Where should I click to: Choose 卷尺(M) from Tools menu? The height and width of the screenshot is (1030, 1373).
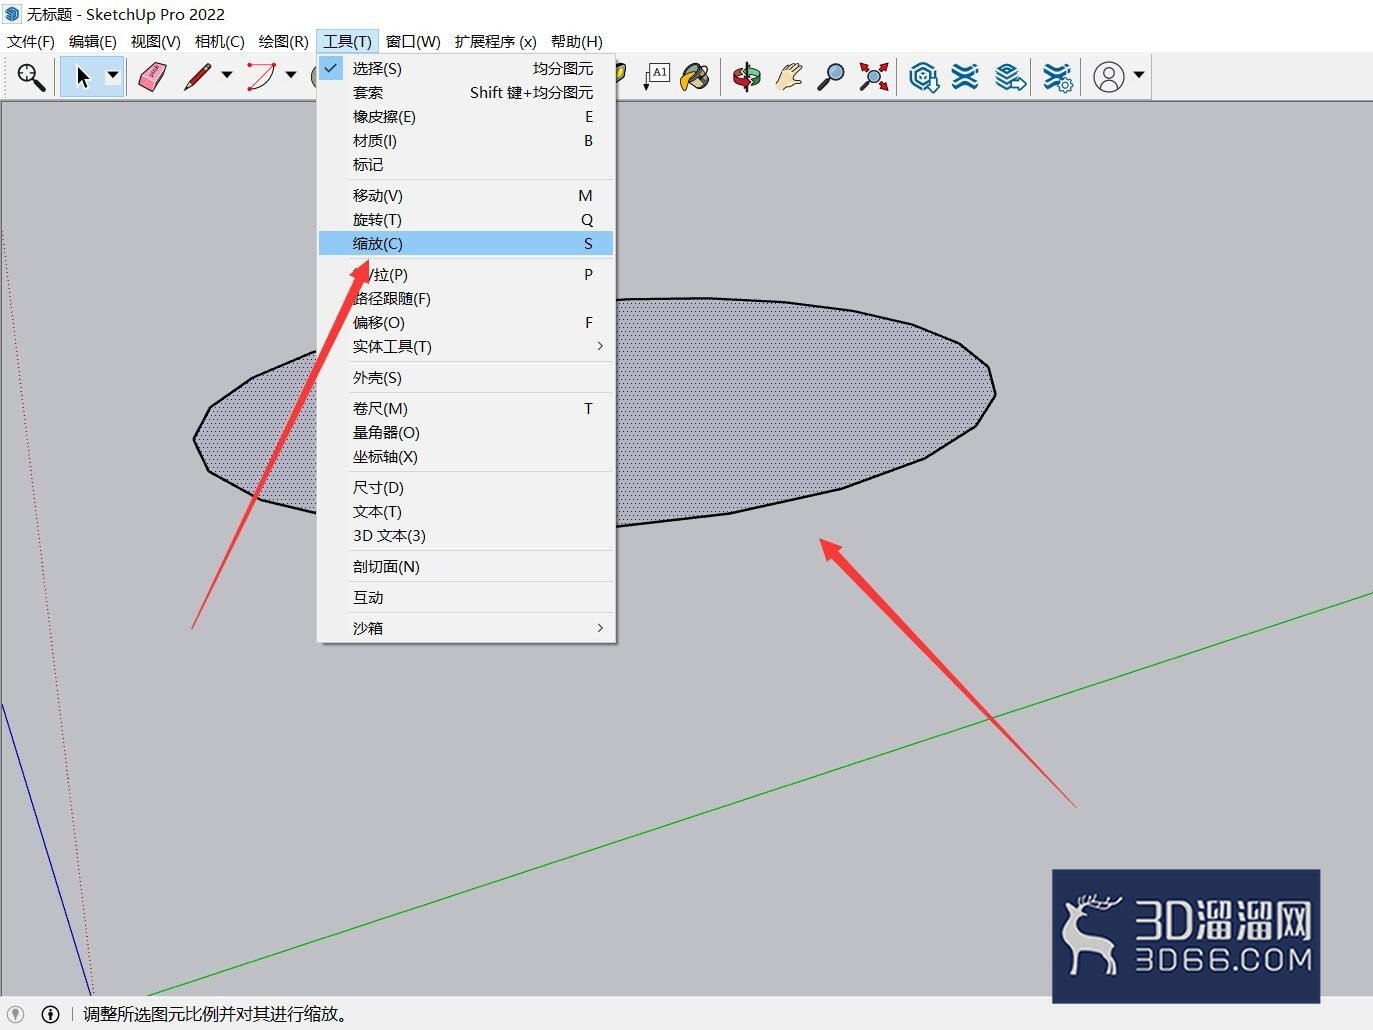[466, 408]
